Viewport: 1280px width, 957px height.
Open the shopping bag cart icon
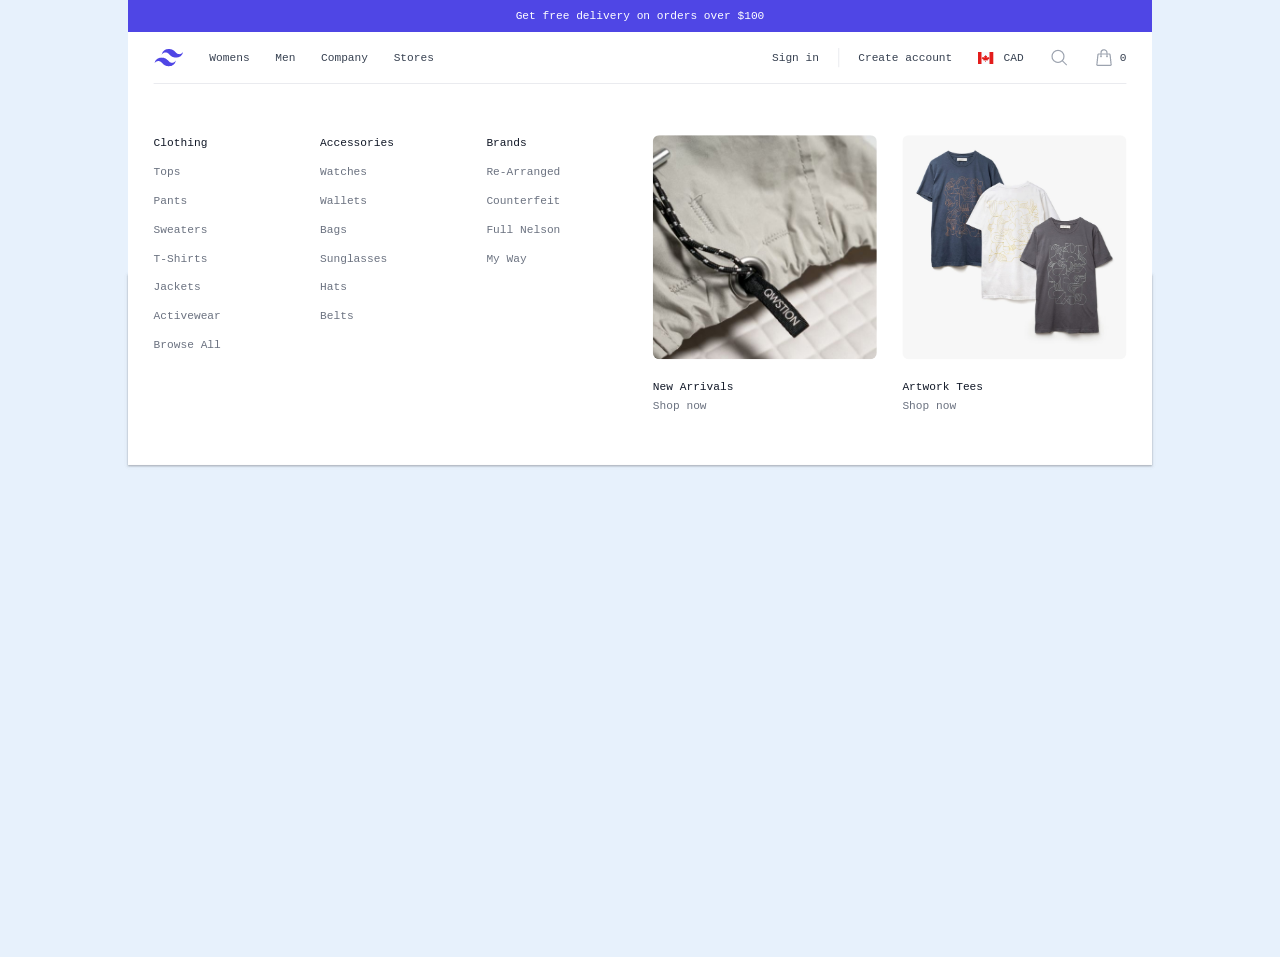coord(1104,58)
